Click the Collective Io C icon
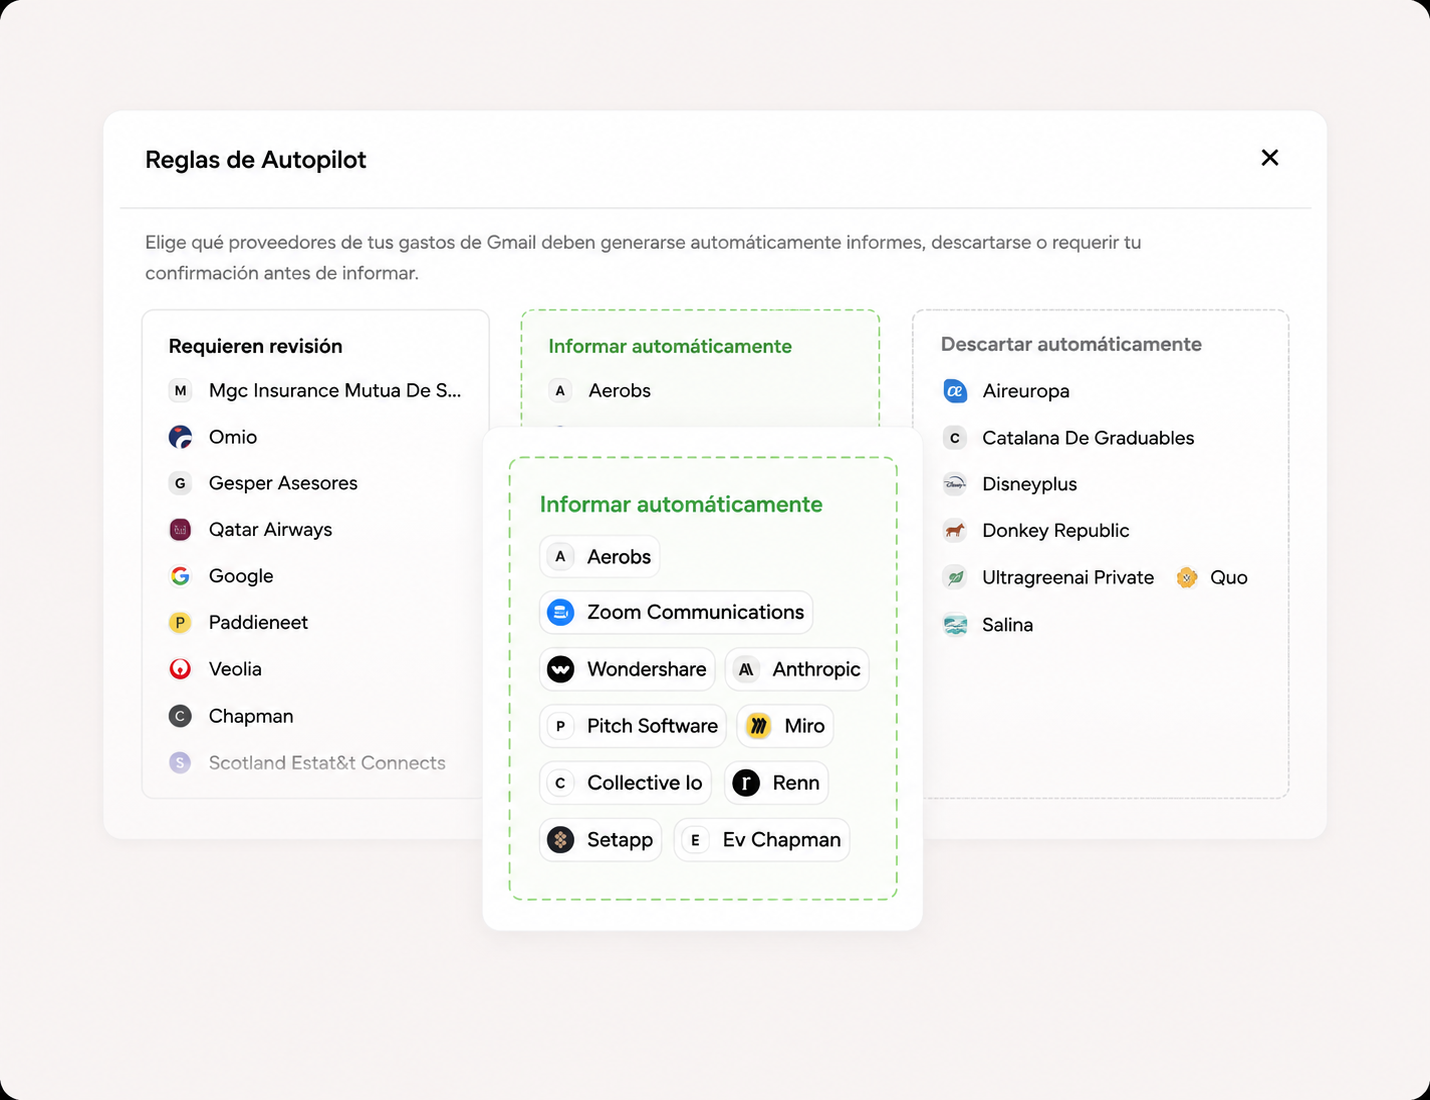 [x=561, y=783]
